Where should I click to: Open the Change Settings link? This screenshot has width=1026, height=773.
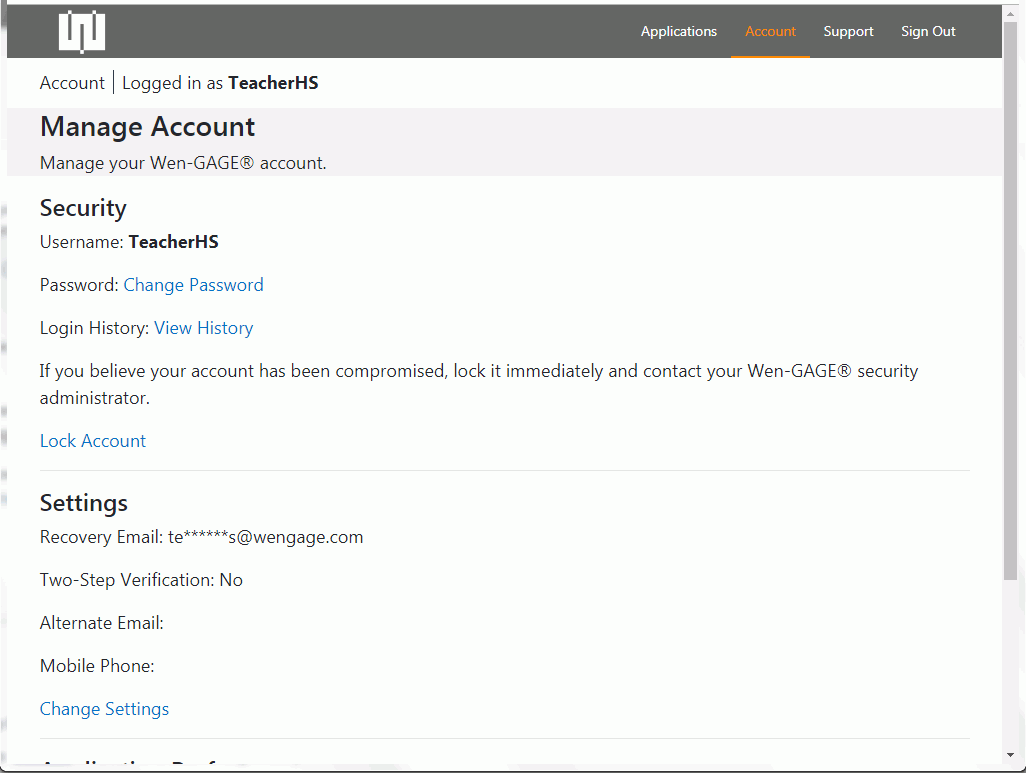[x=104, y=709]
